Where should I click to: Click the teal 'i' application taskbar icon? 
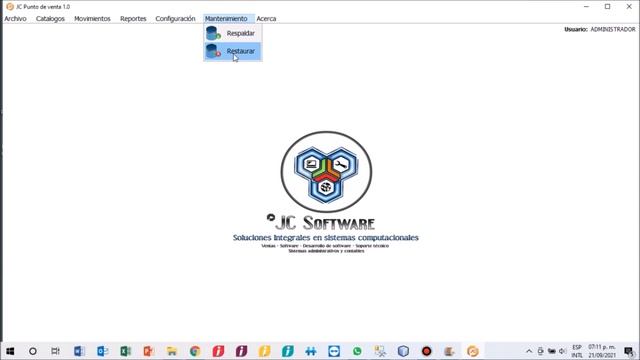click(x=288, y=351)
